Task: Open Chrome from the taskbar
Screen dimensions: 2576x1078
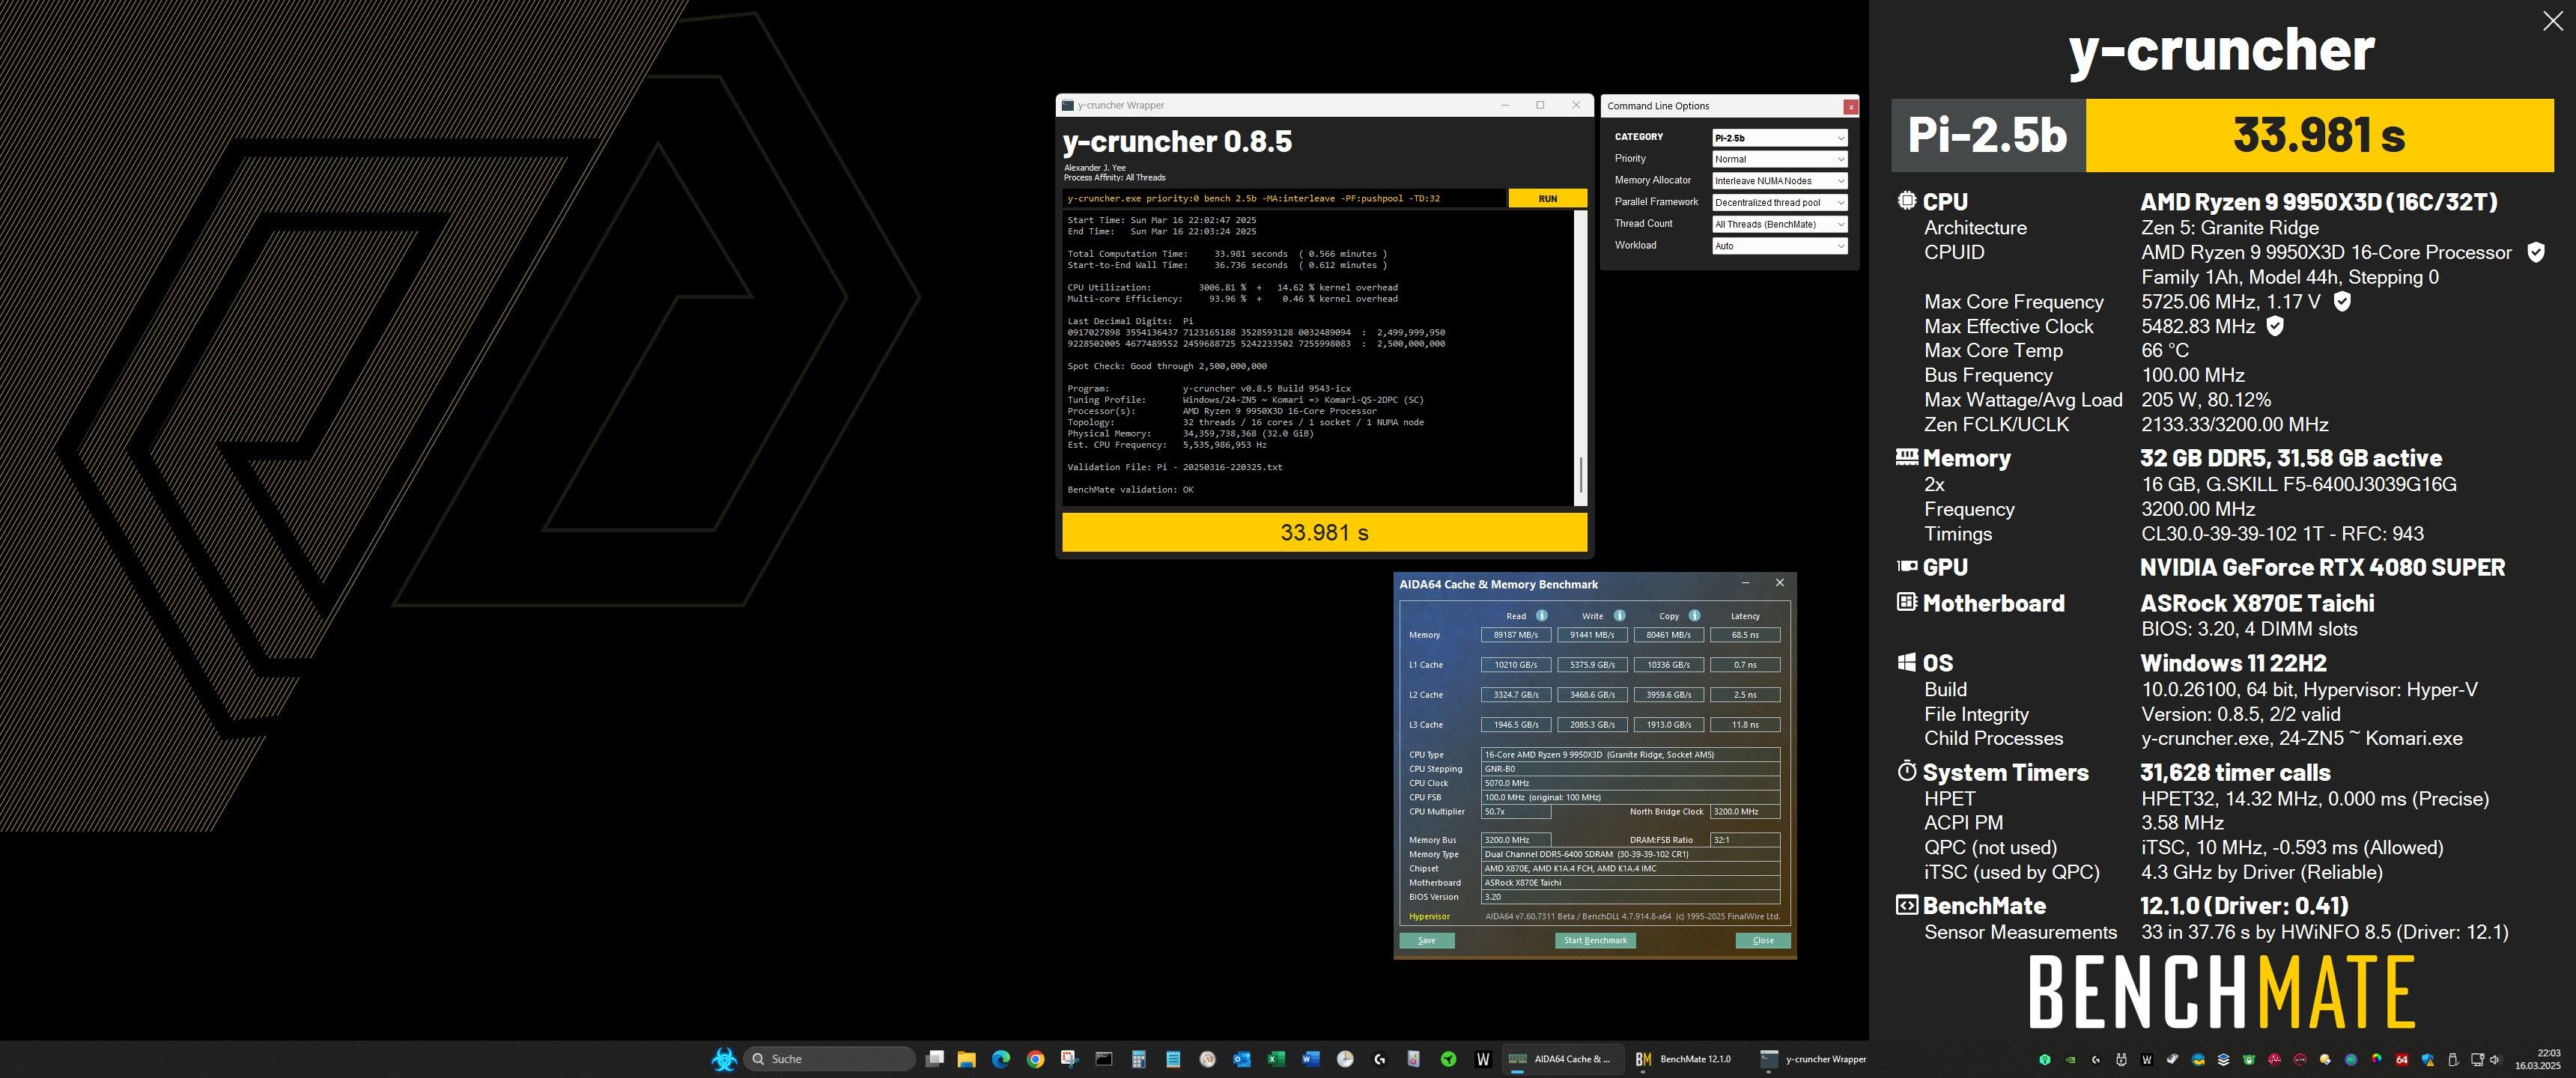Action: coord(1035,1059)
